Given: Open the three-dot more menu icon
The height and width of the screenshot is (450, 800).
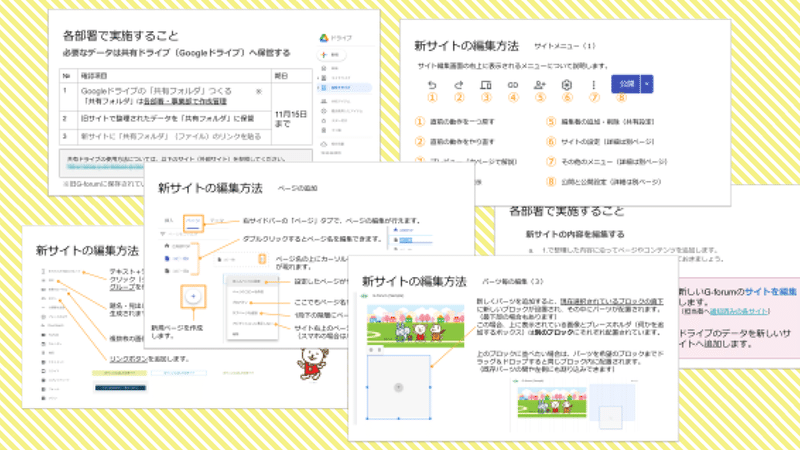Looking at the screenshot, I should pyautogui.click(x=593, y=85).
